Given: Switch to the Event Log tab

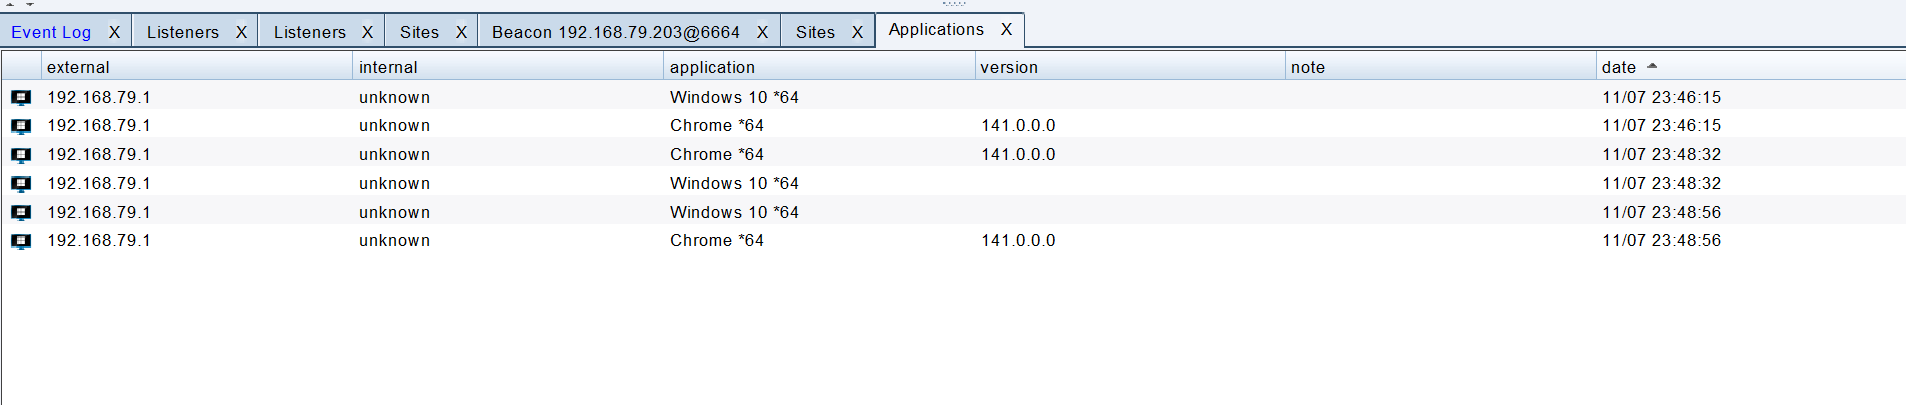Looking at the screenshot, I should coord(51,32).
